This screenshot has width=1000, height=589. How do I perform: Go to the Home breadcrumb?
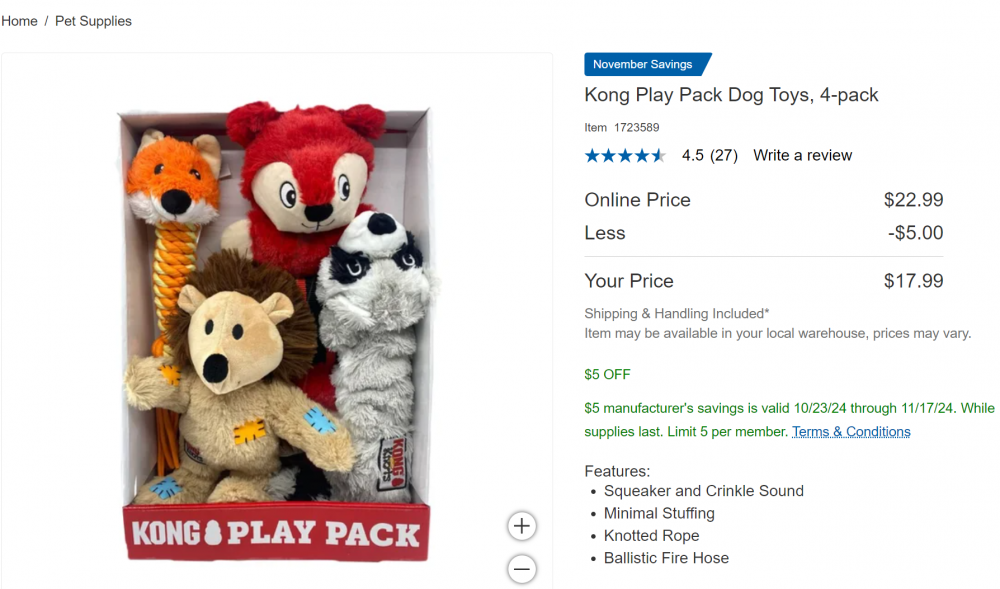click(19, 21)
